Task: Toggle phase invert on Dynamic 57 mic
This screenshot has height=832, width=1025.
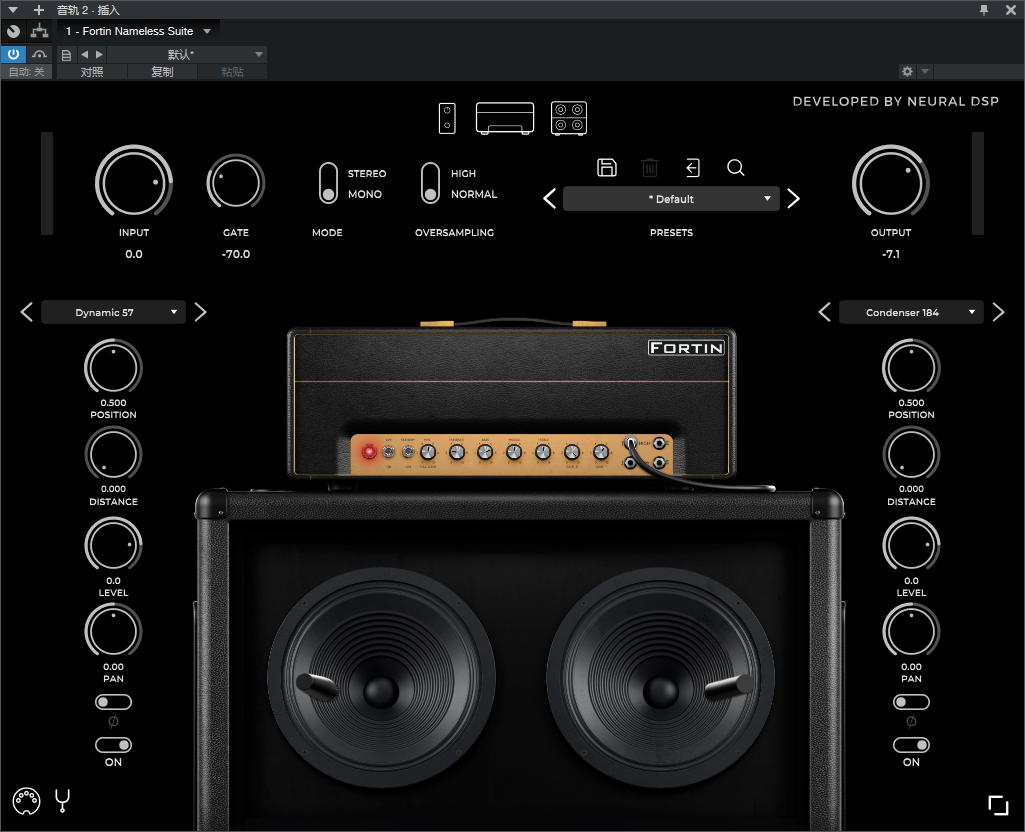Action: click(113, 702)
